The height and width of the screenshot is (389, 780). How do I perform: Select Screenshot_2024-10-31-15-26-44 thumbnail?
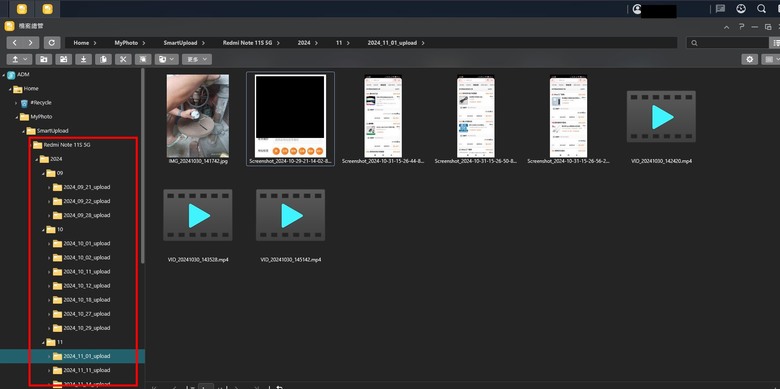point(383,115)
